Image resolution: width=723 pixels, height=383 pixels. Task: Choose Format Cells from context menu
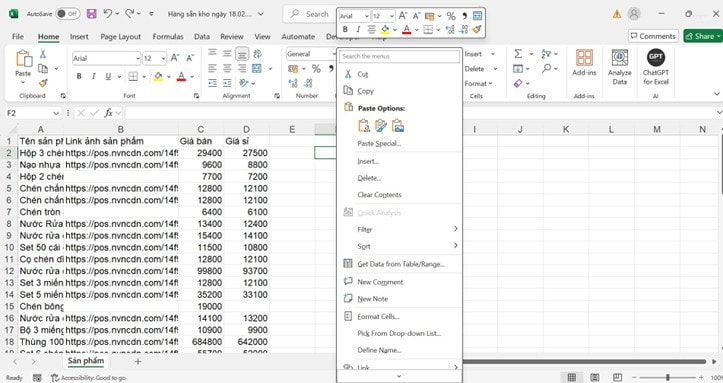(378, 316)
